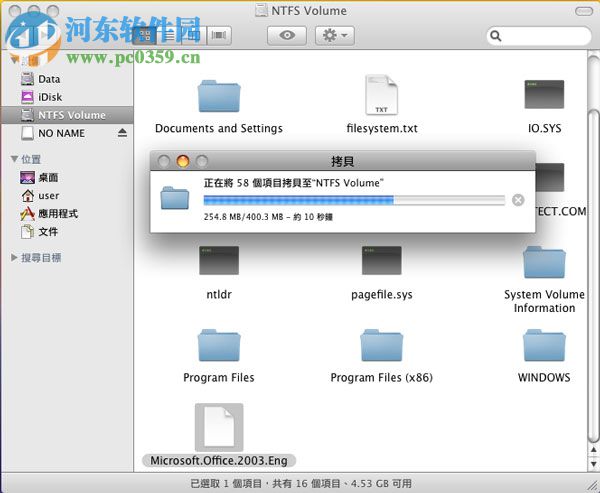The width and height of the screenshot is (600, 493).
Task: Click the toolbar toggle pill button
Action: [x=584, y=11]
